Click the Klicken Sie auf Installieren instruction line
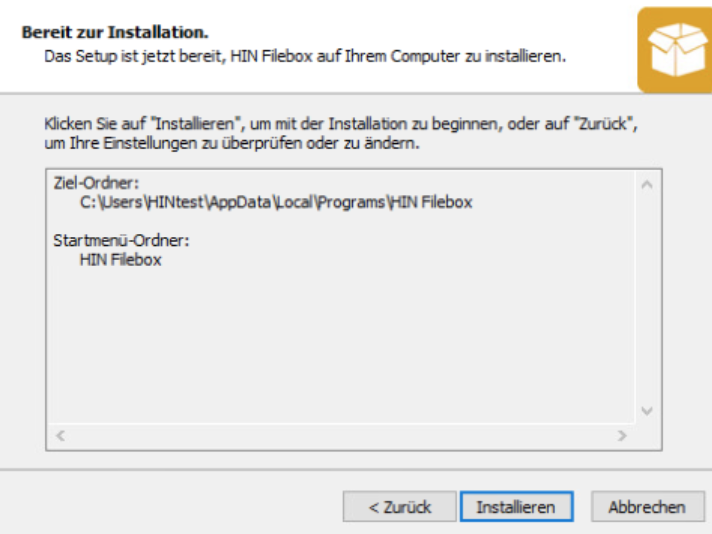The width and height of the screenshot is (712, 534). point(341,124)
